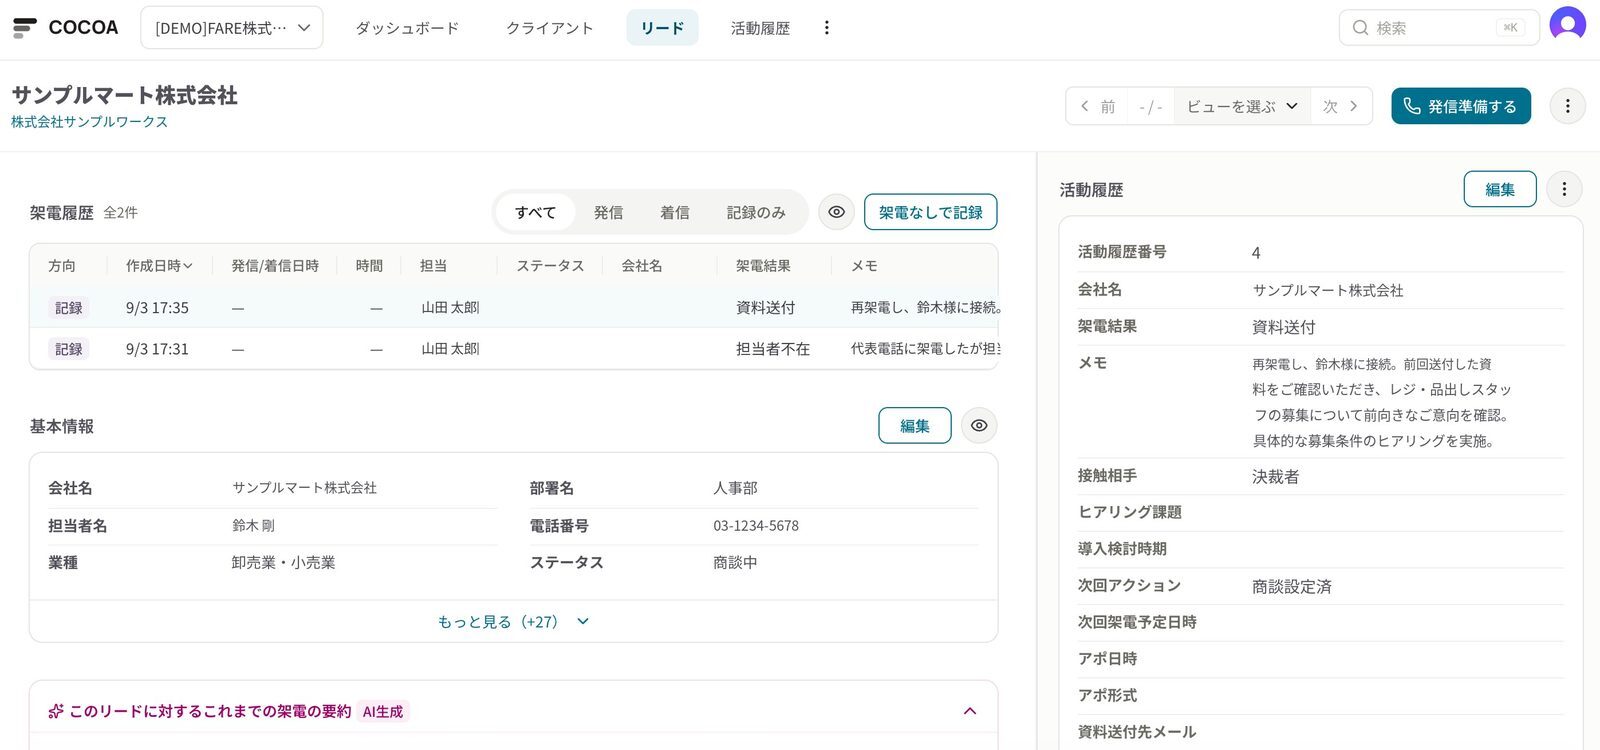Open the ダッシュボード tab

tap(407, 28)
